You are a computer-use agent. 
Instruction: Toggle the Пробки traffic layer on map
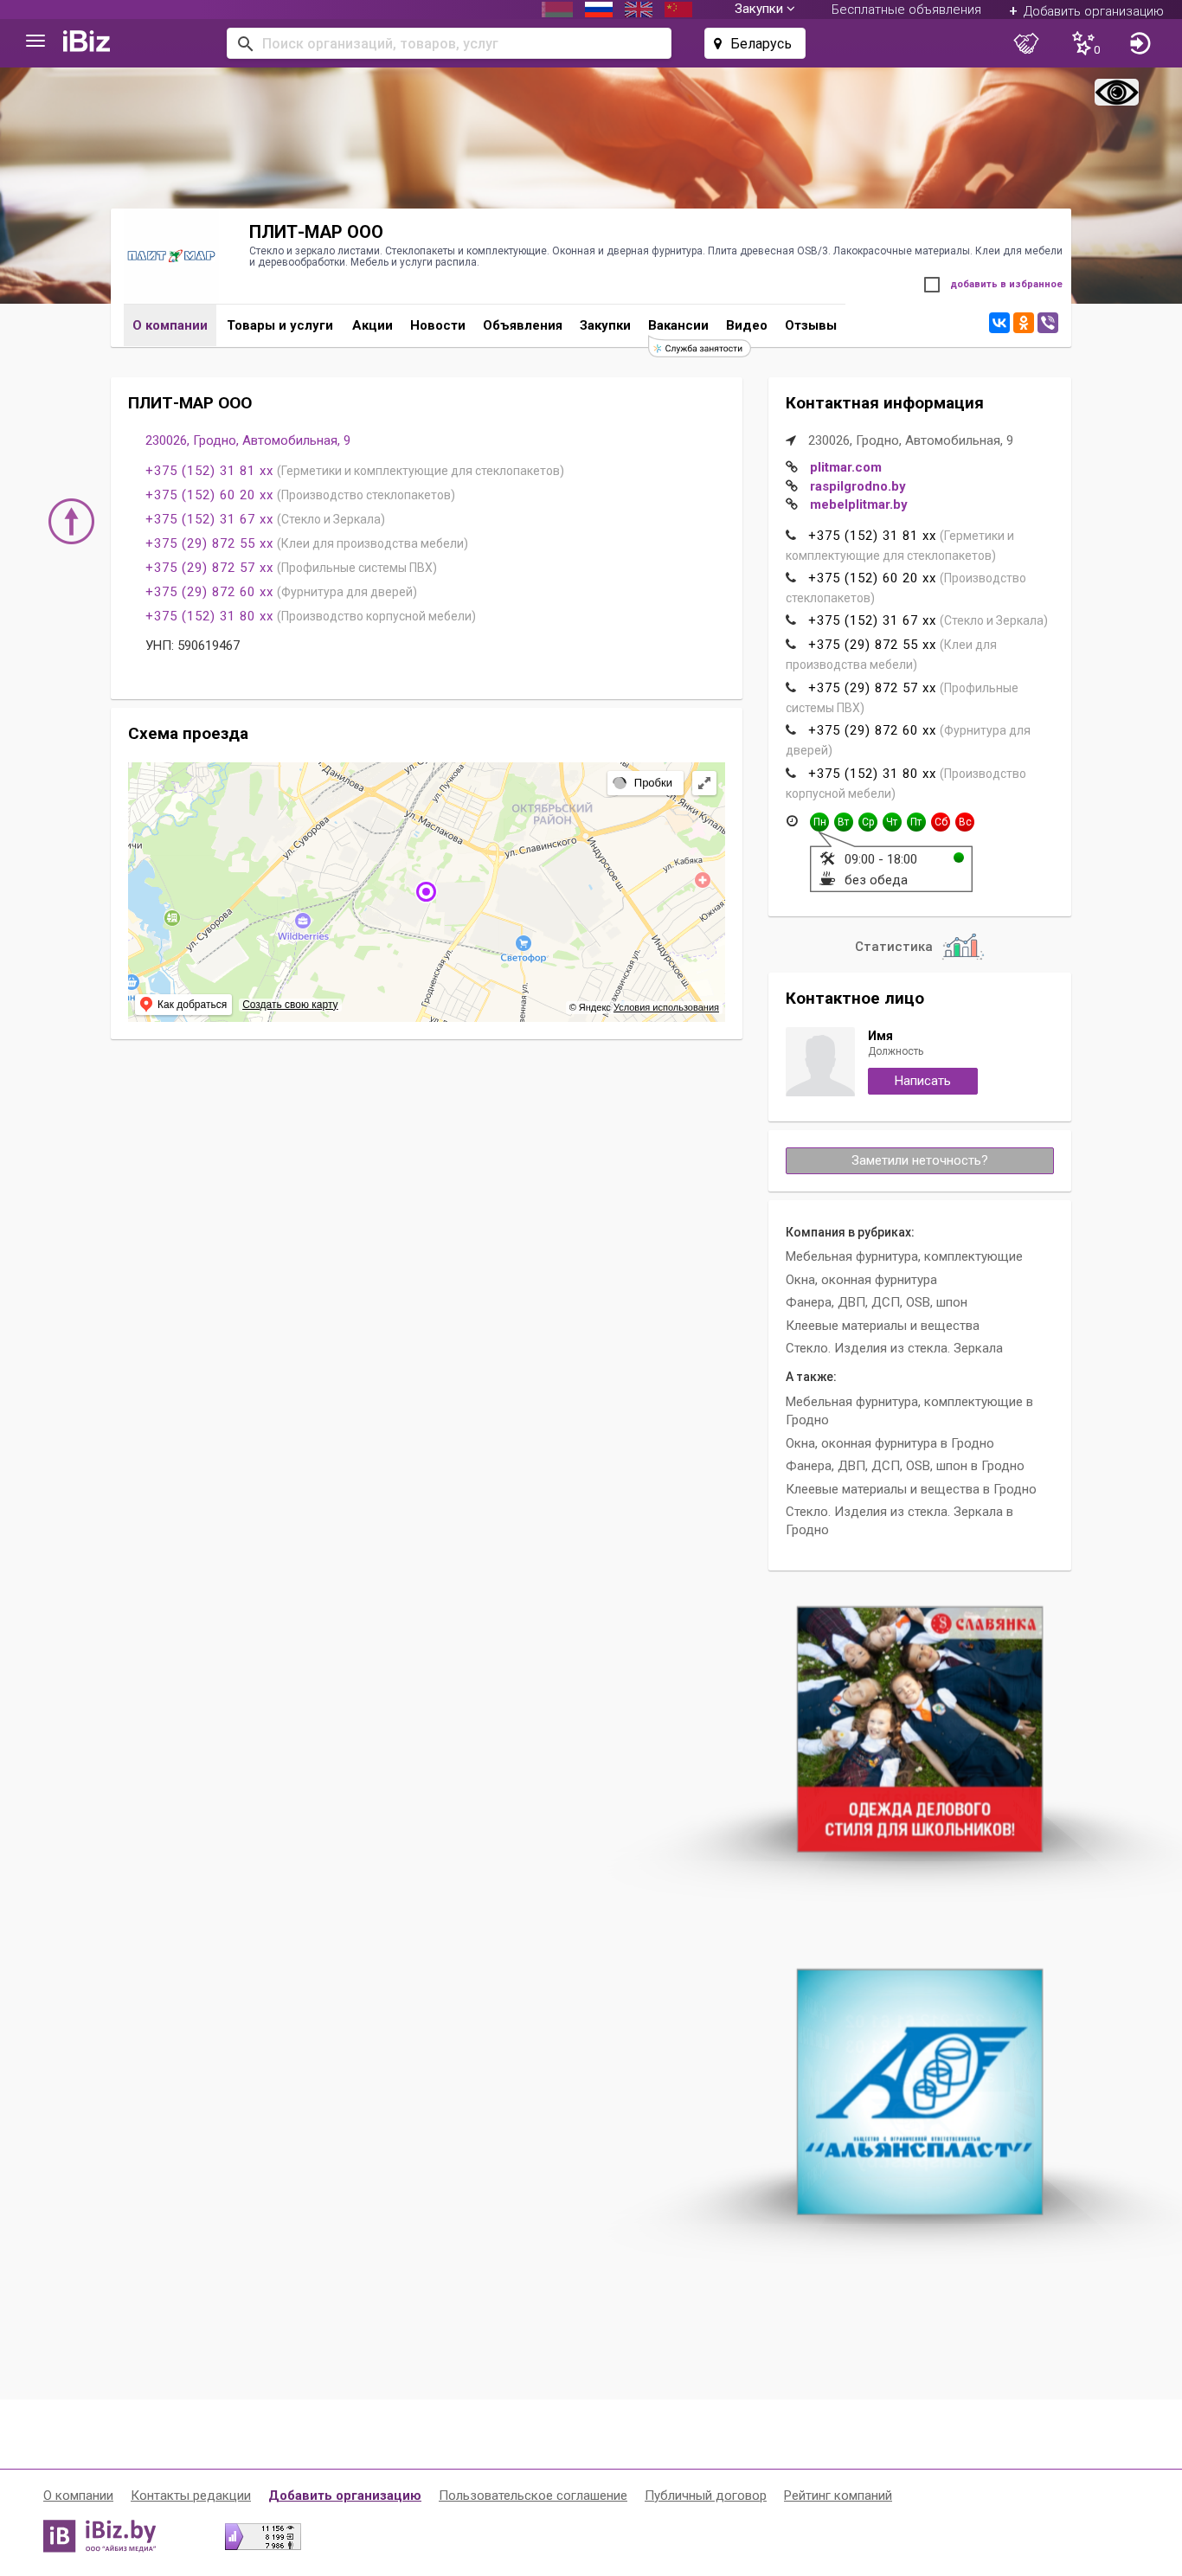pyautogui.click(x=645, y=783)
